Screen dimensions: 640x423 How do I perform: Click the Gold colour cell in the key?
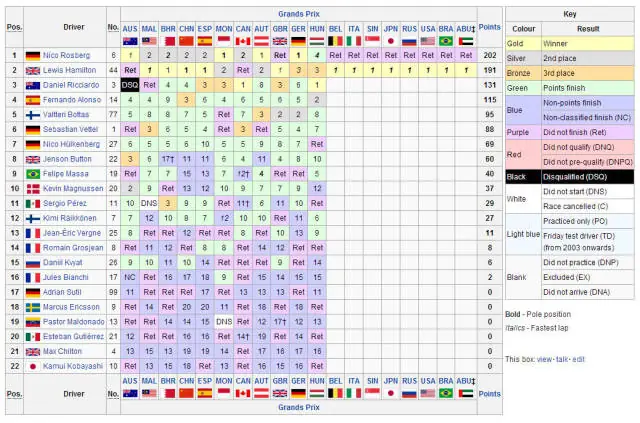coord(522,45)
